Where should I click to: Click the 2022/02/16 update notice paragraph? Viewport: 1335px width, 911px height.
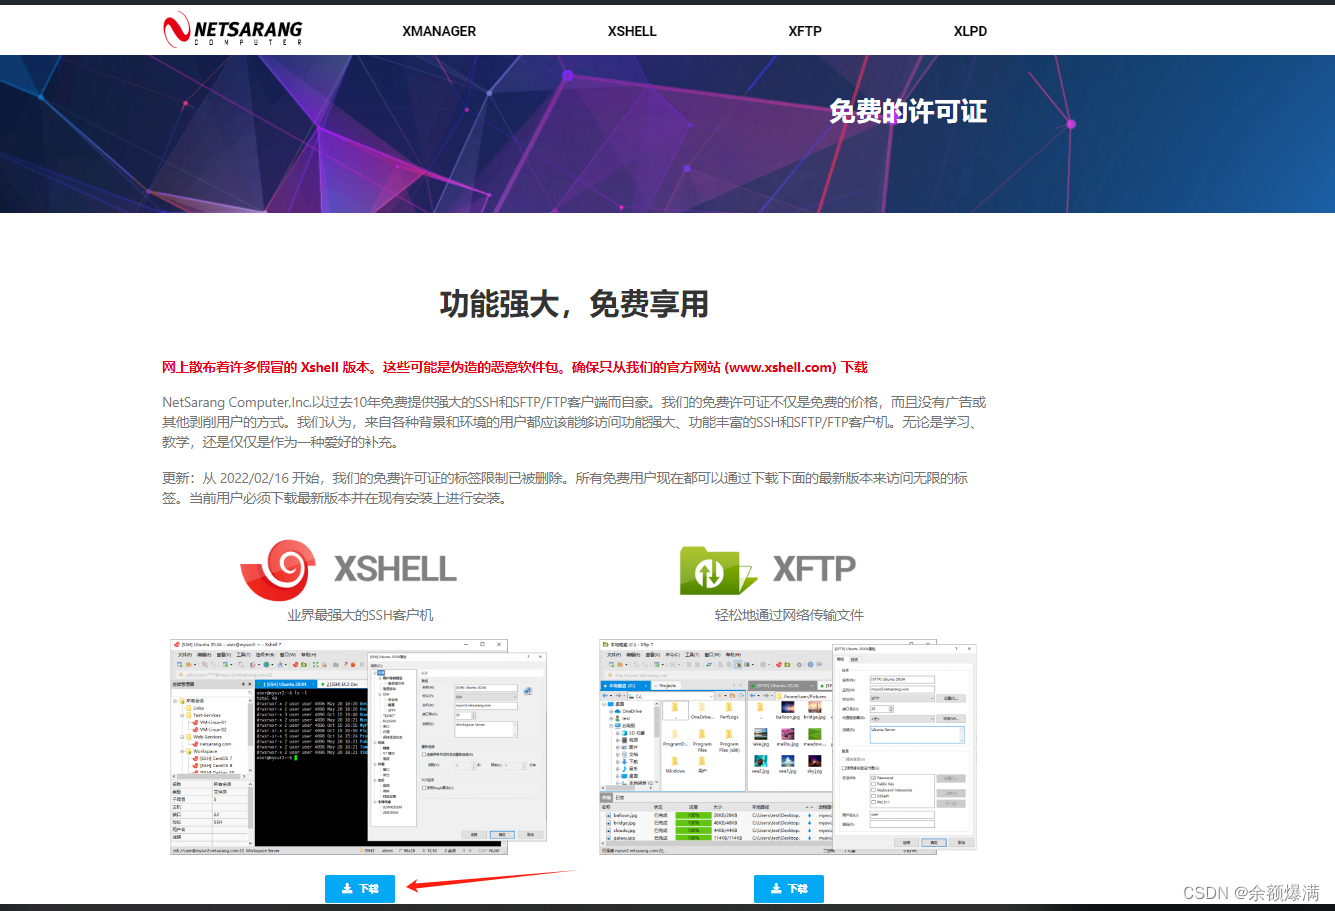pyautogui.click(x=565, y=488)
